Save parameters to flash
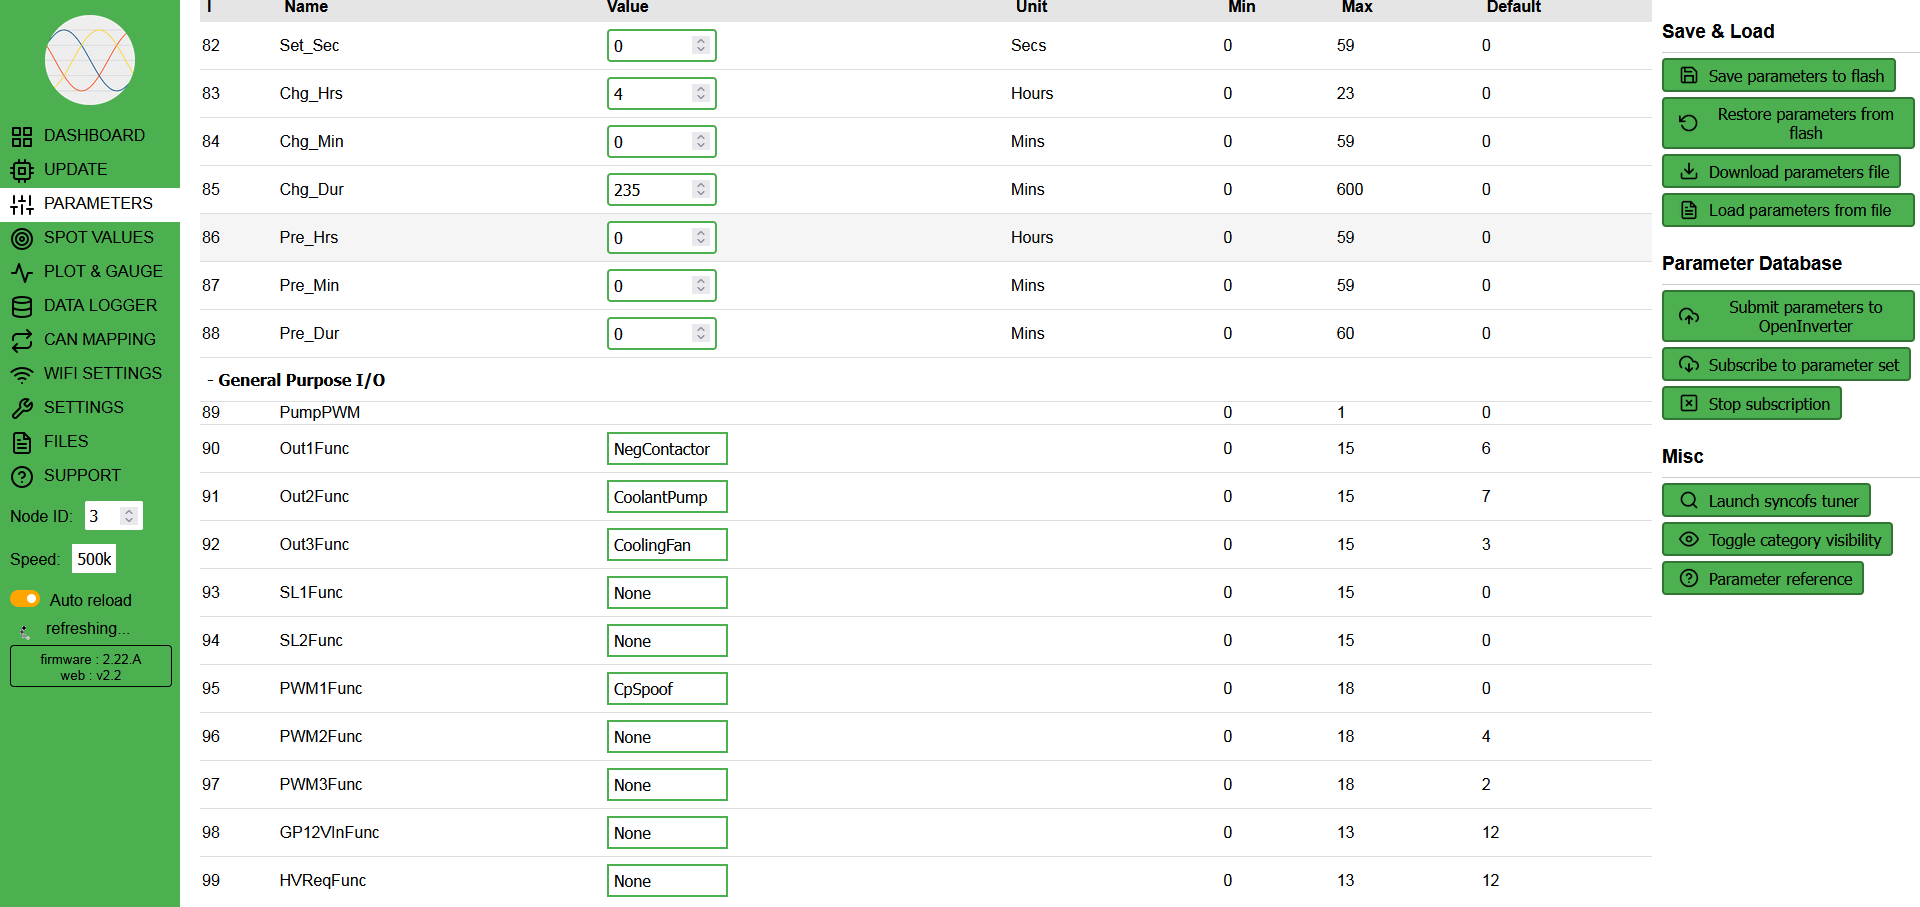Screen dimensions: 1920x907 click(1778, 76)
